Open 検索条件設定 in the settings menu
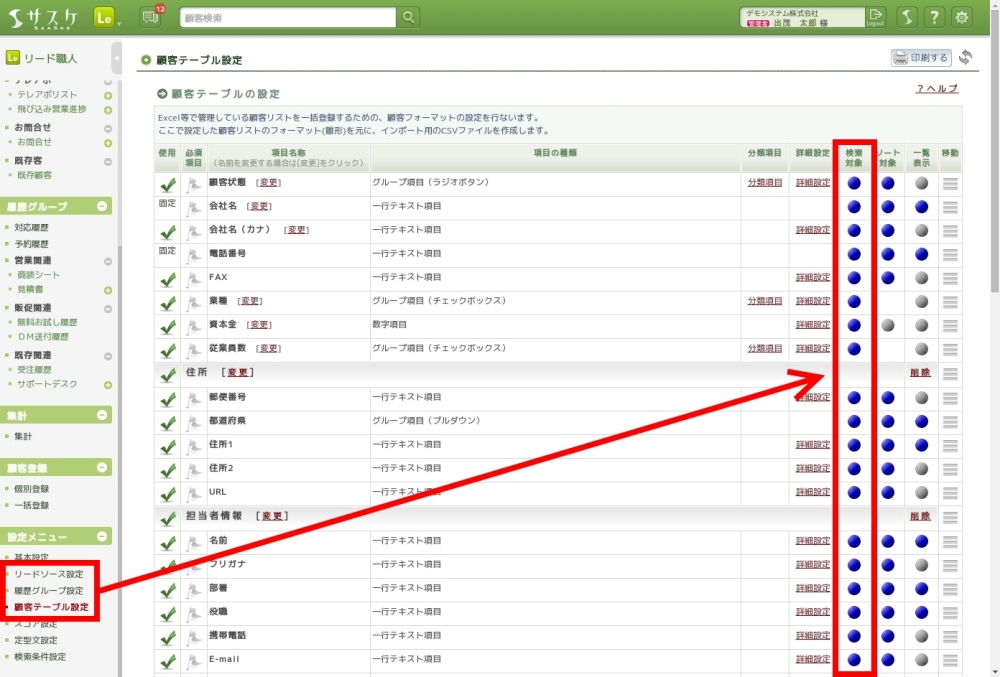The width and height of the screenshot is (1000, 677). 40,657
